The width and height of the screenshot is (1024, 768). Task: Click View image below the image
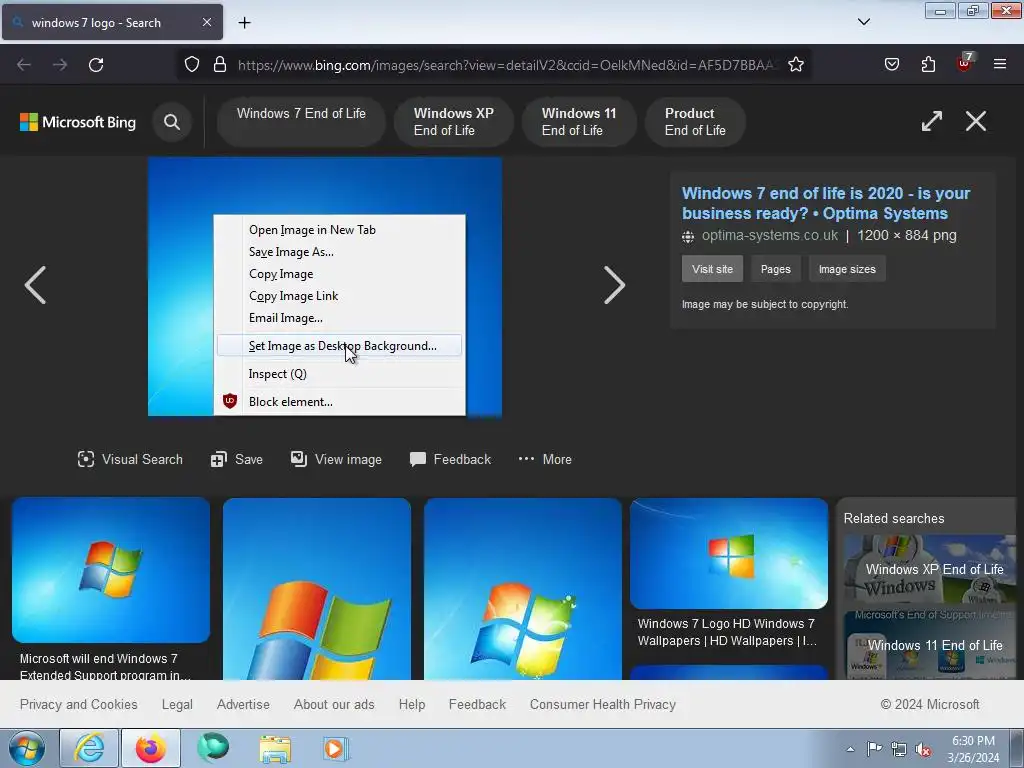pyautogui.click(x=336, y=459)
